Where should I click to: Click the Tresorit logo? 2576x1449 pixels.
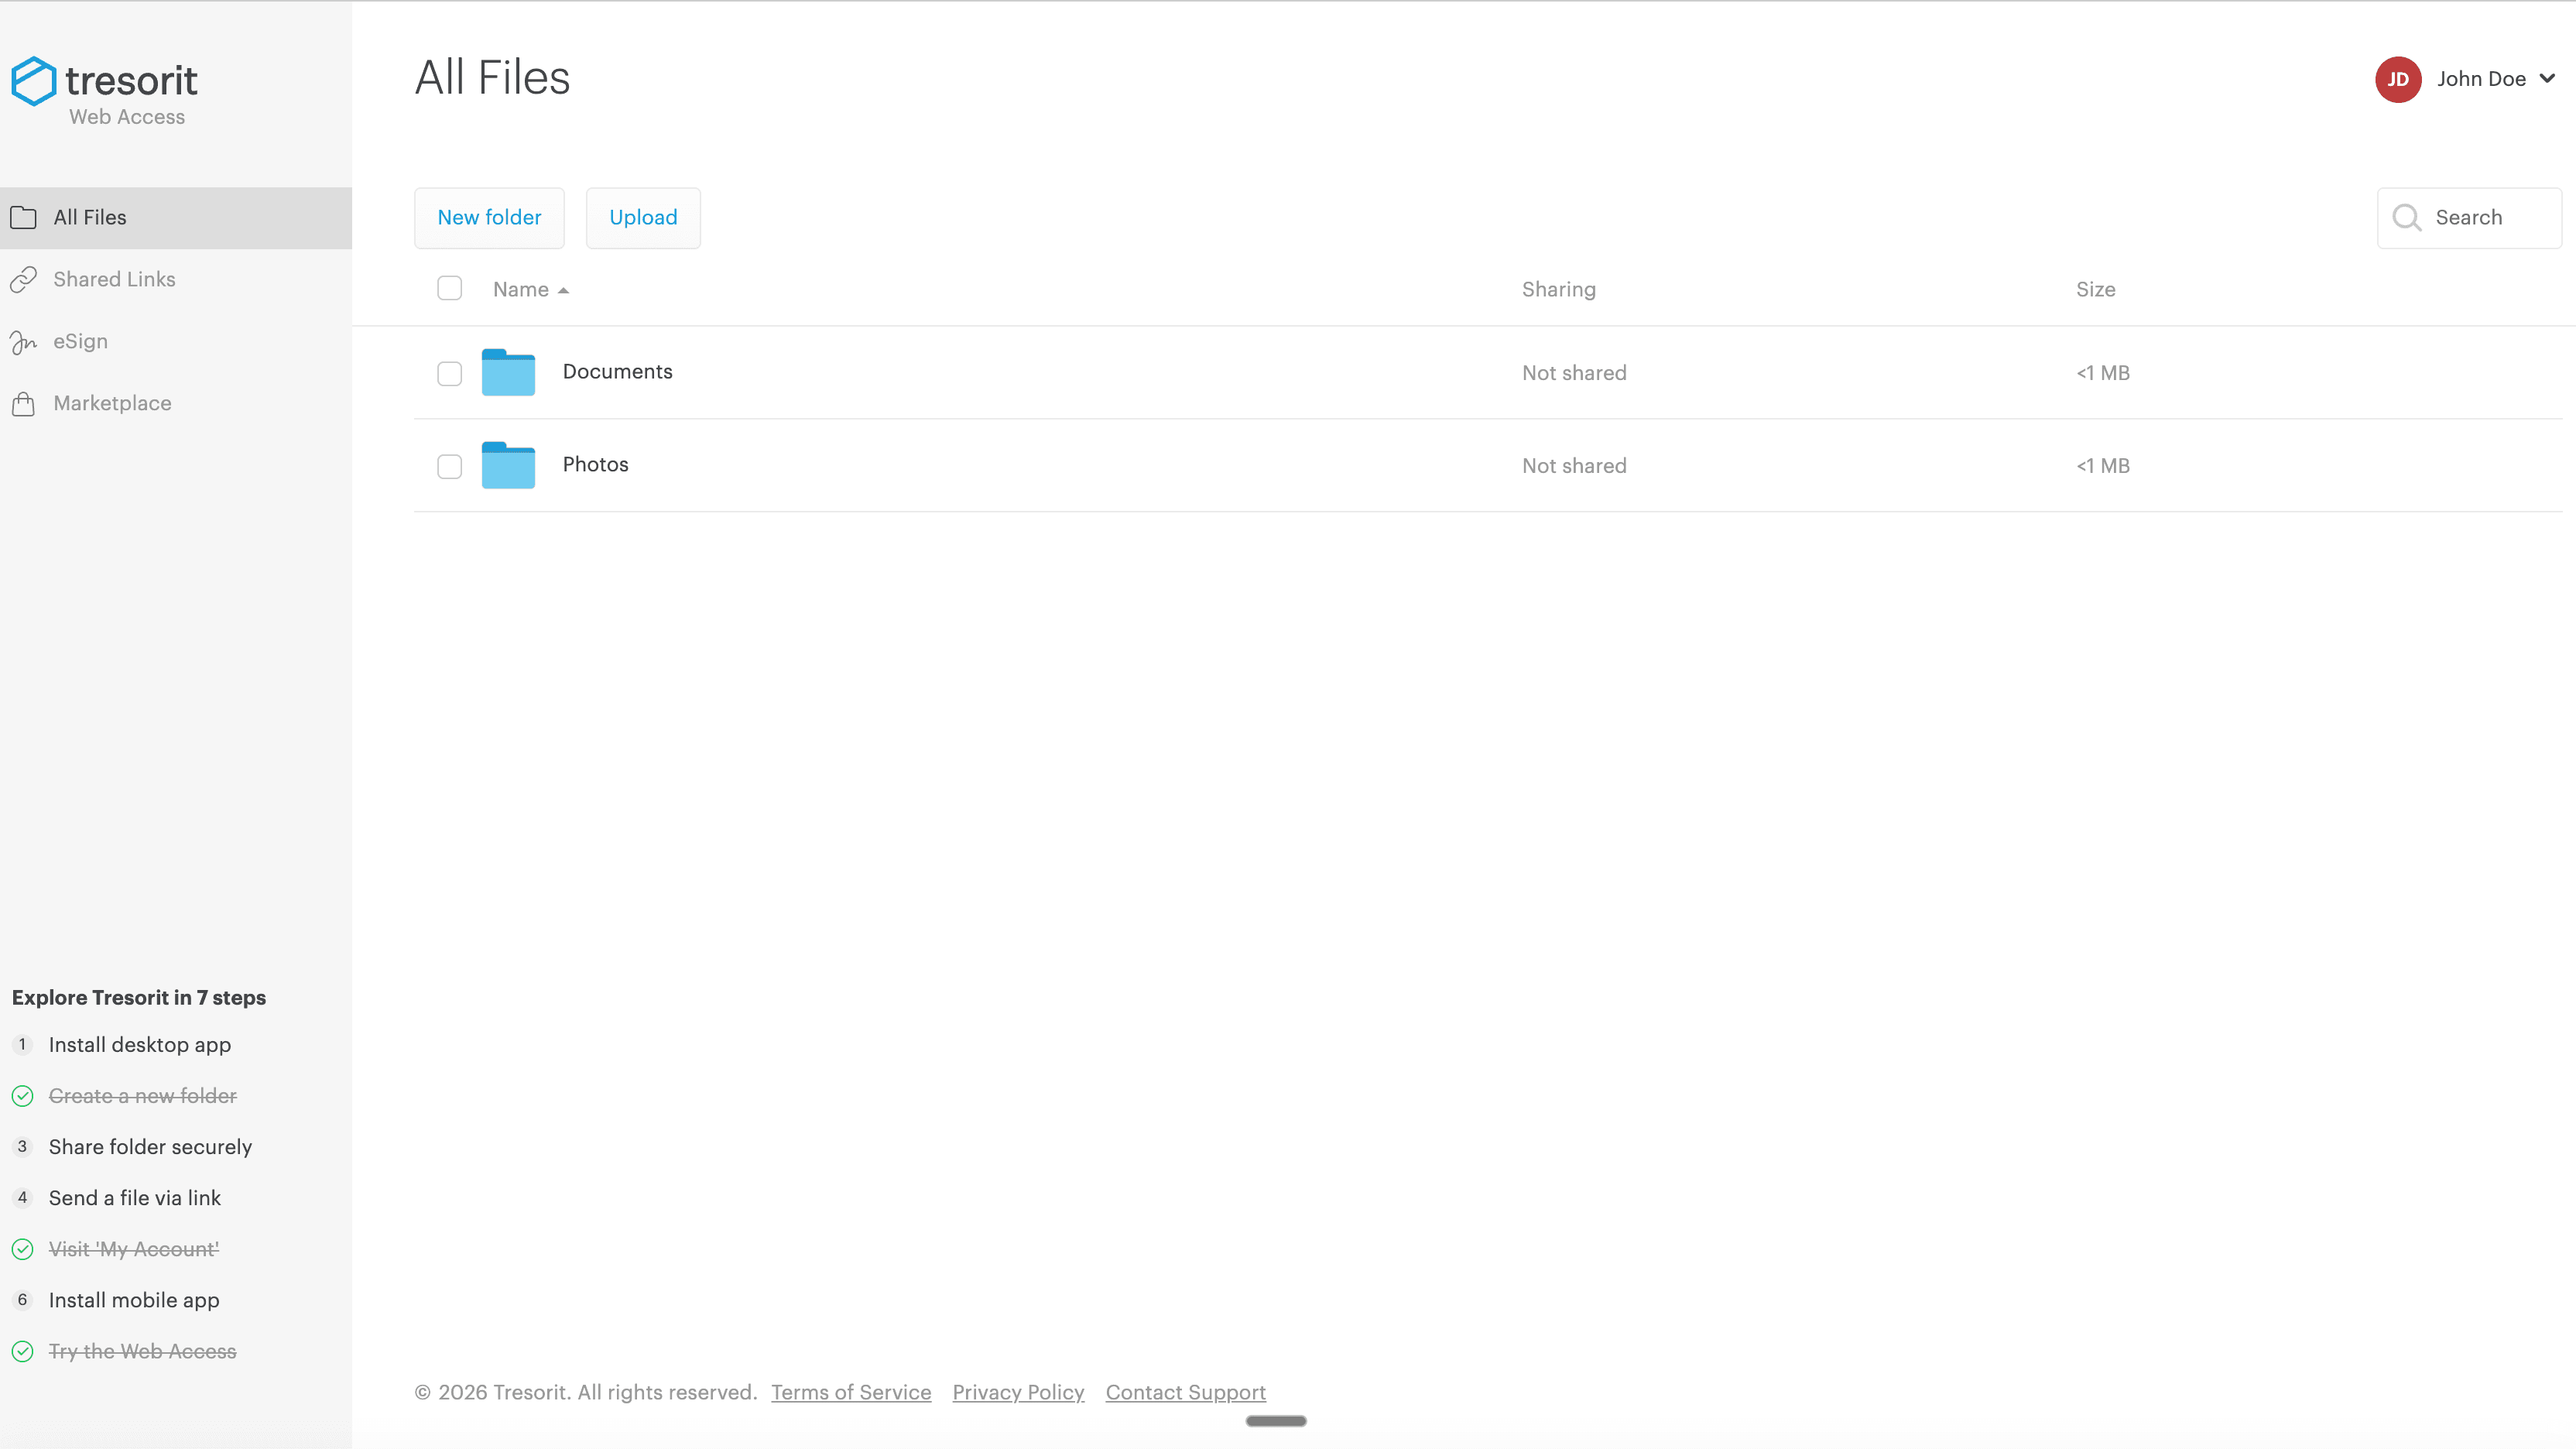pos(104,82)
